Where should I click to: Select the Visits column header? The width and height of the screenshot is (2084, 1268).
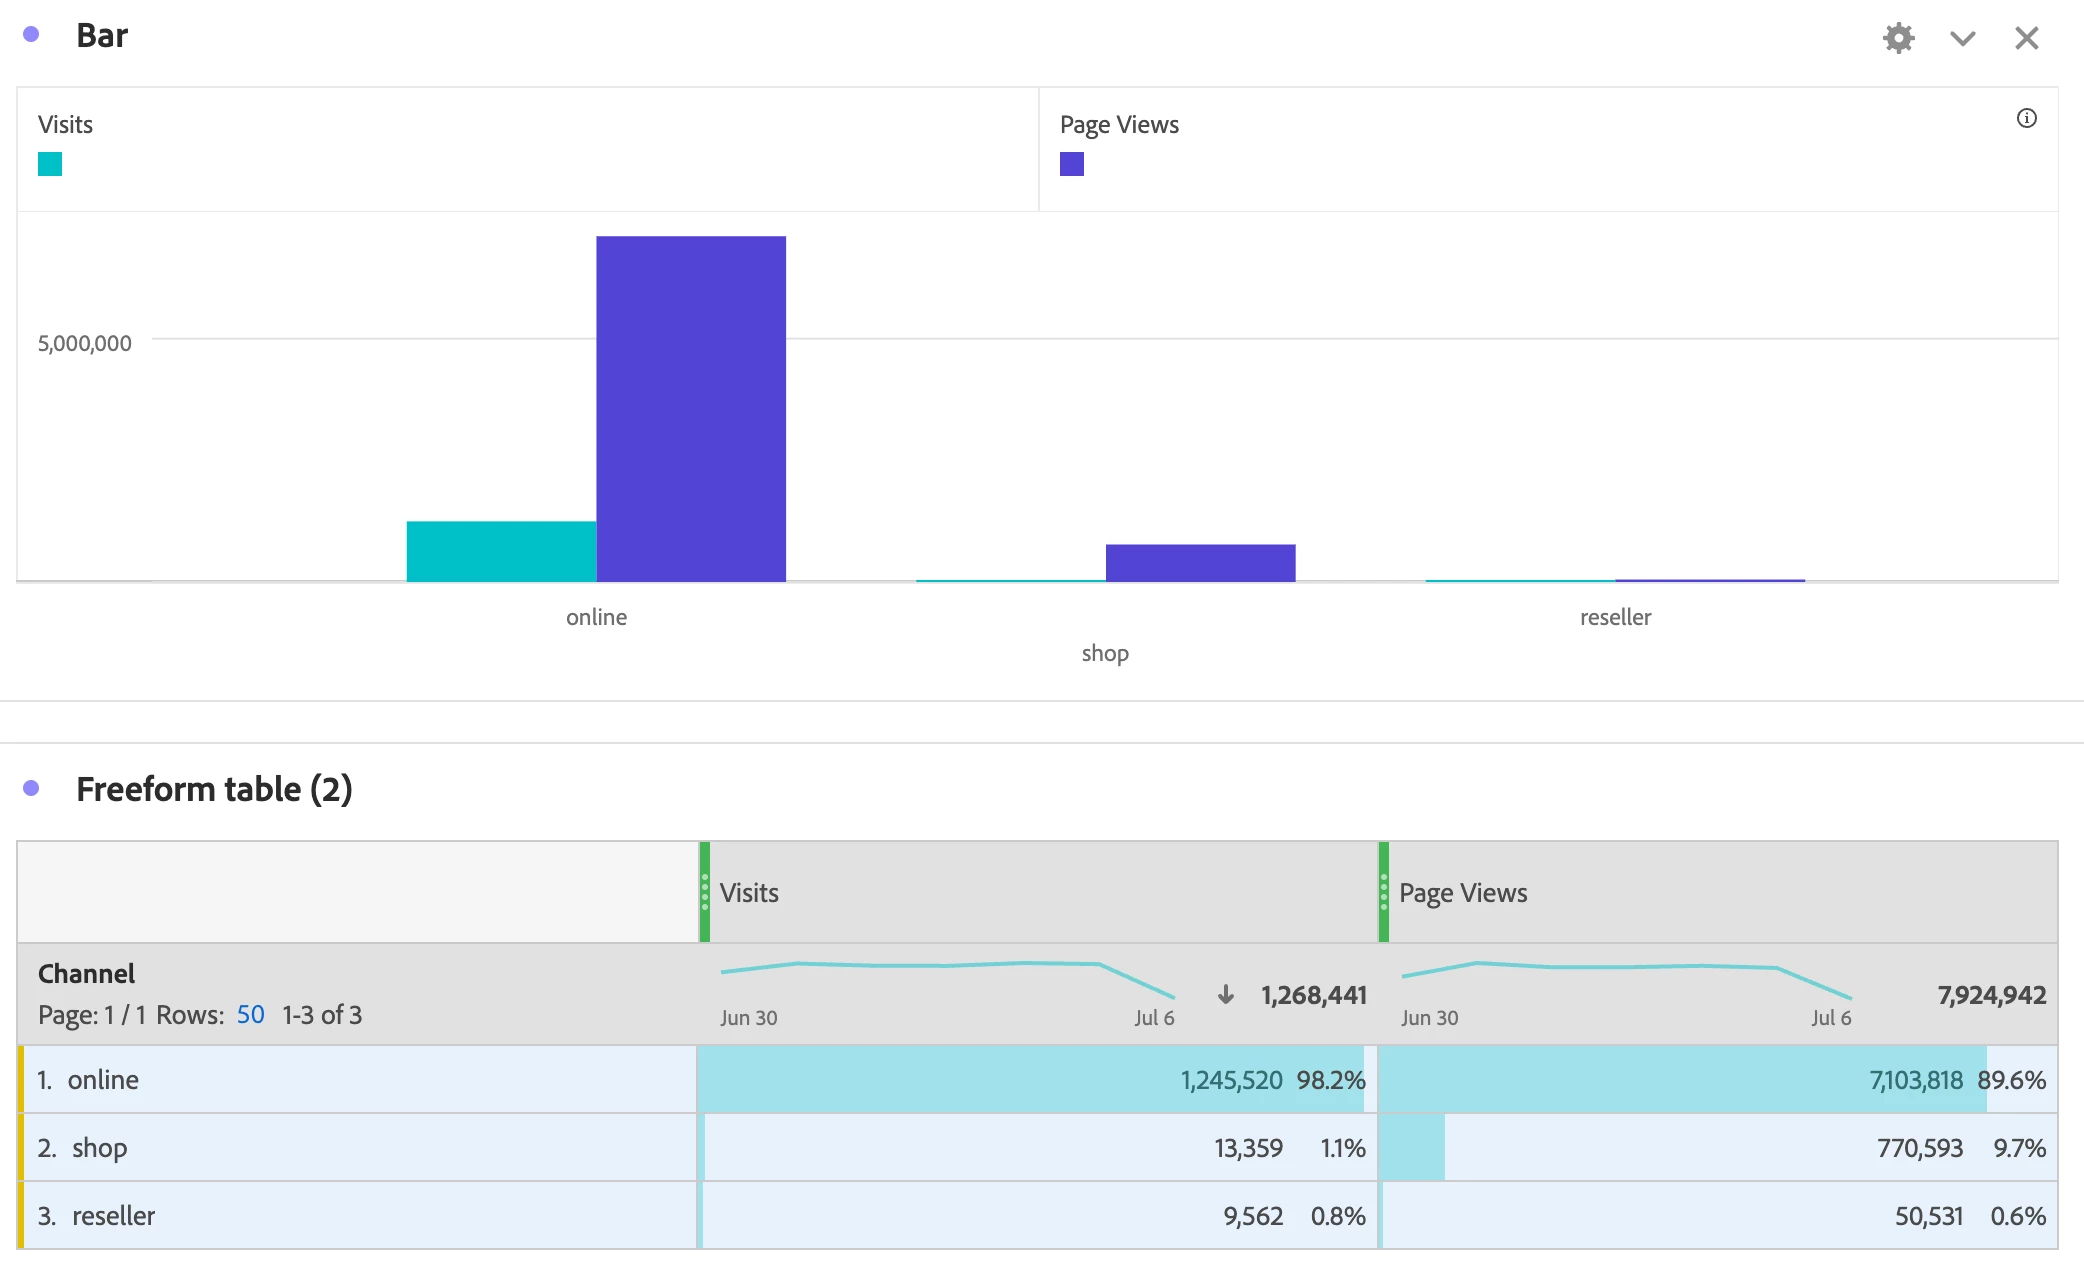click(749, 892)
